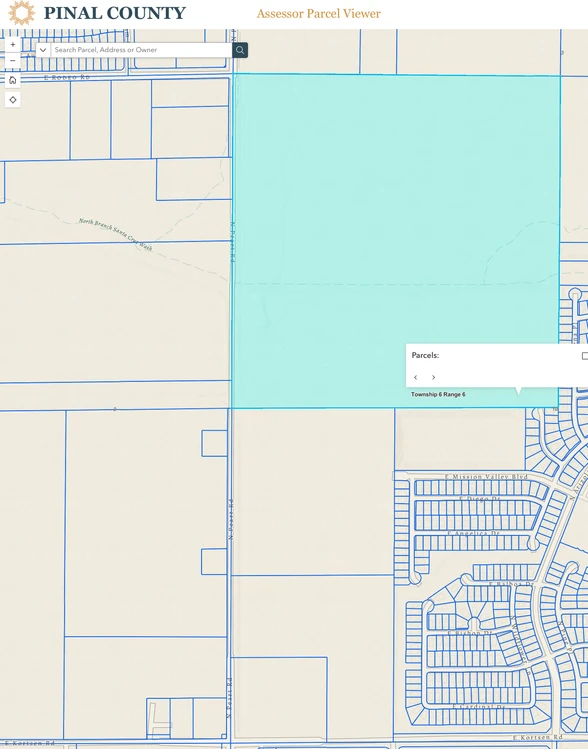Go to the previous parcel in popup
Viewport: 588px width, 749px height.
pos(416,377)
